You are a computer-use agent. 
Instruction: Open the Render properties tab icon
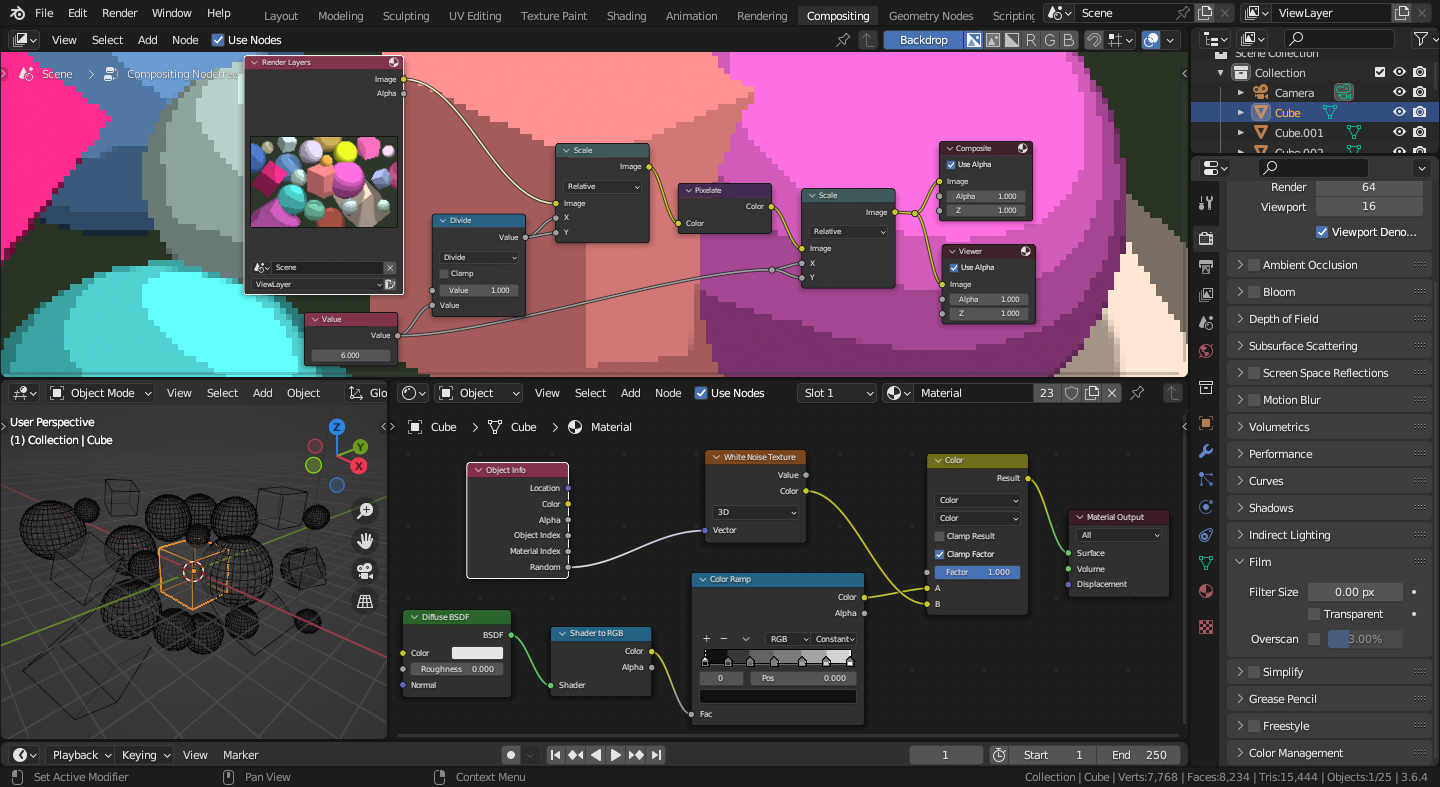coord(1206,239)
